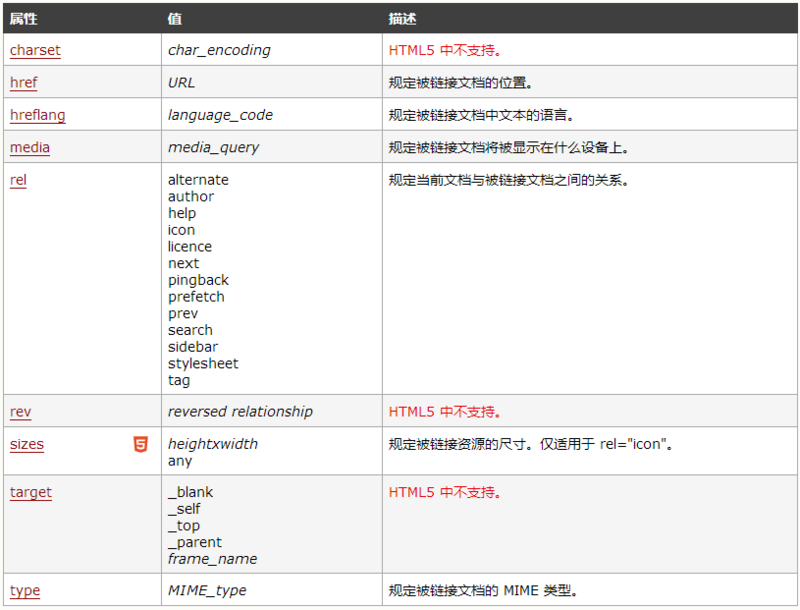Open the rel attribute link
The width and height of the screenshot is (800, 610).
pyautogui.click(x=18, y=180)
